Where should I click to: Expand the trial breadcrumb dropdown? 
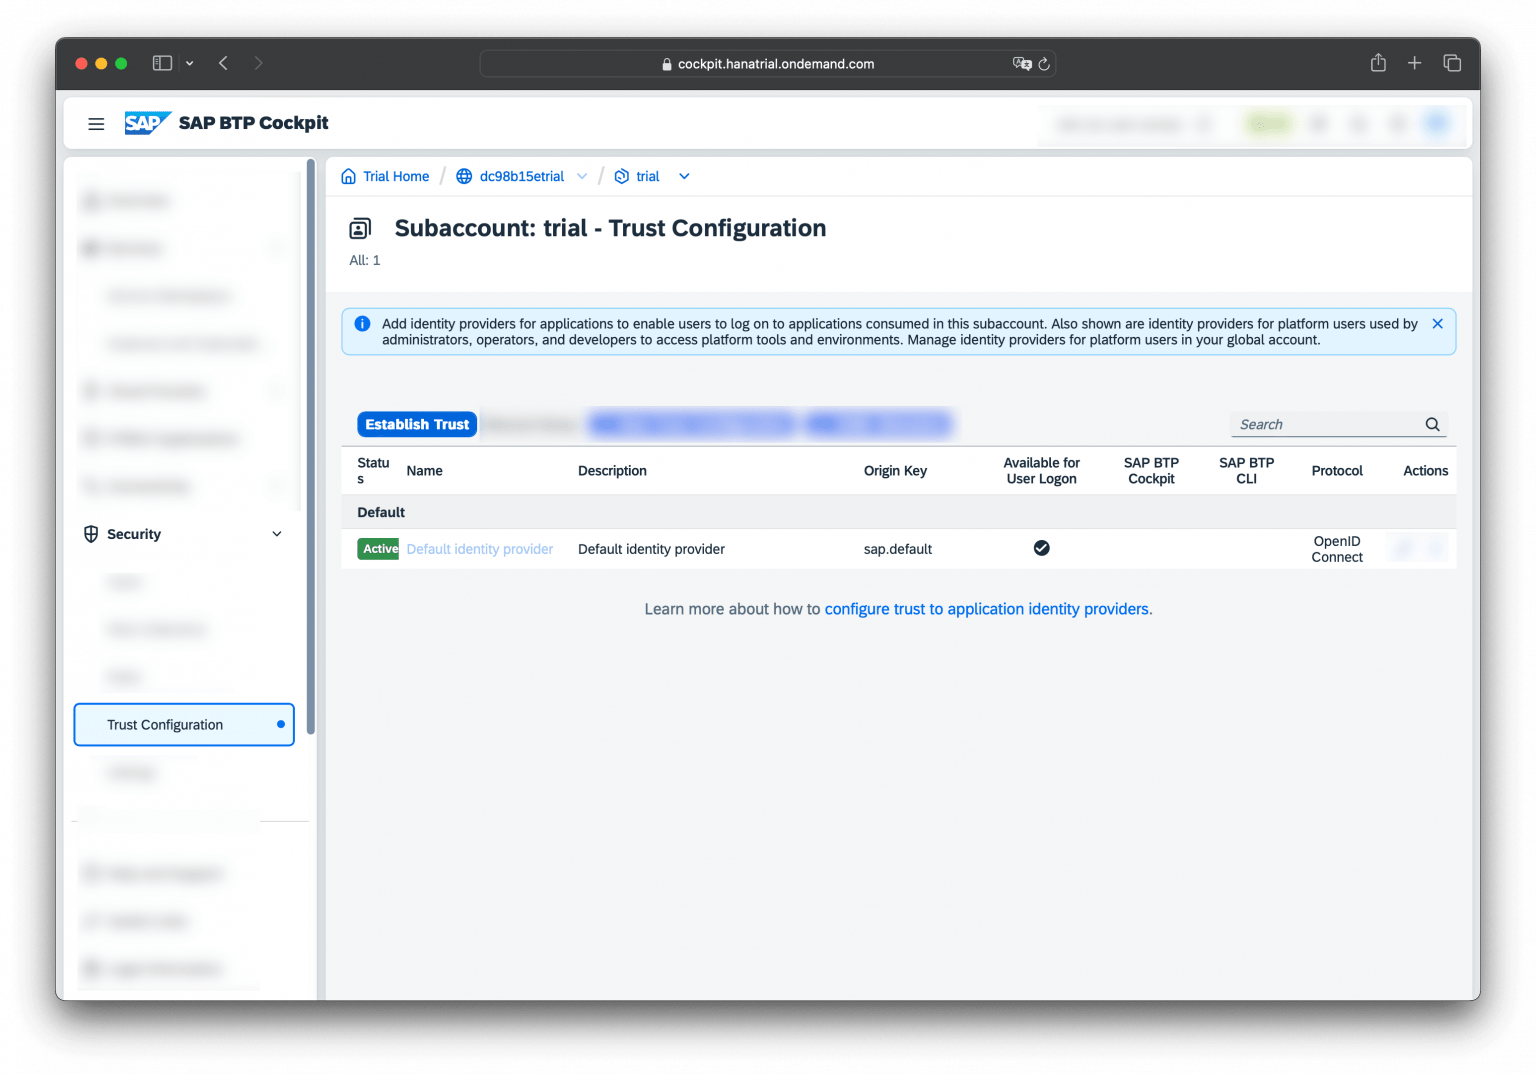pos(684,176)
